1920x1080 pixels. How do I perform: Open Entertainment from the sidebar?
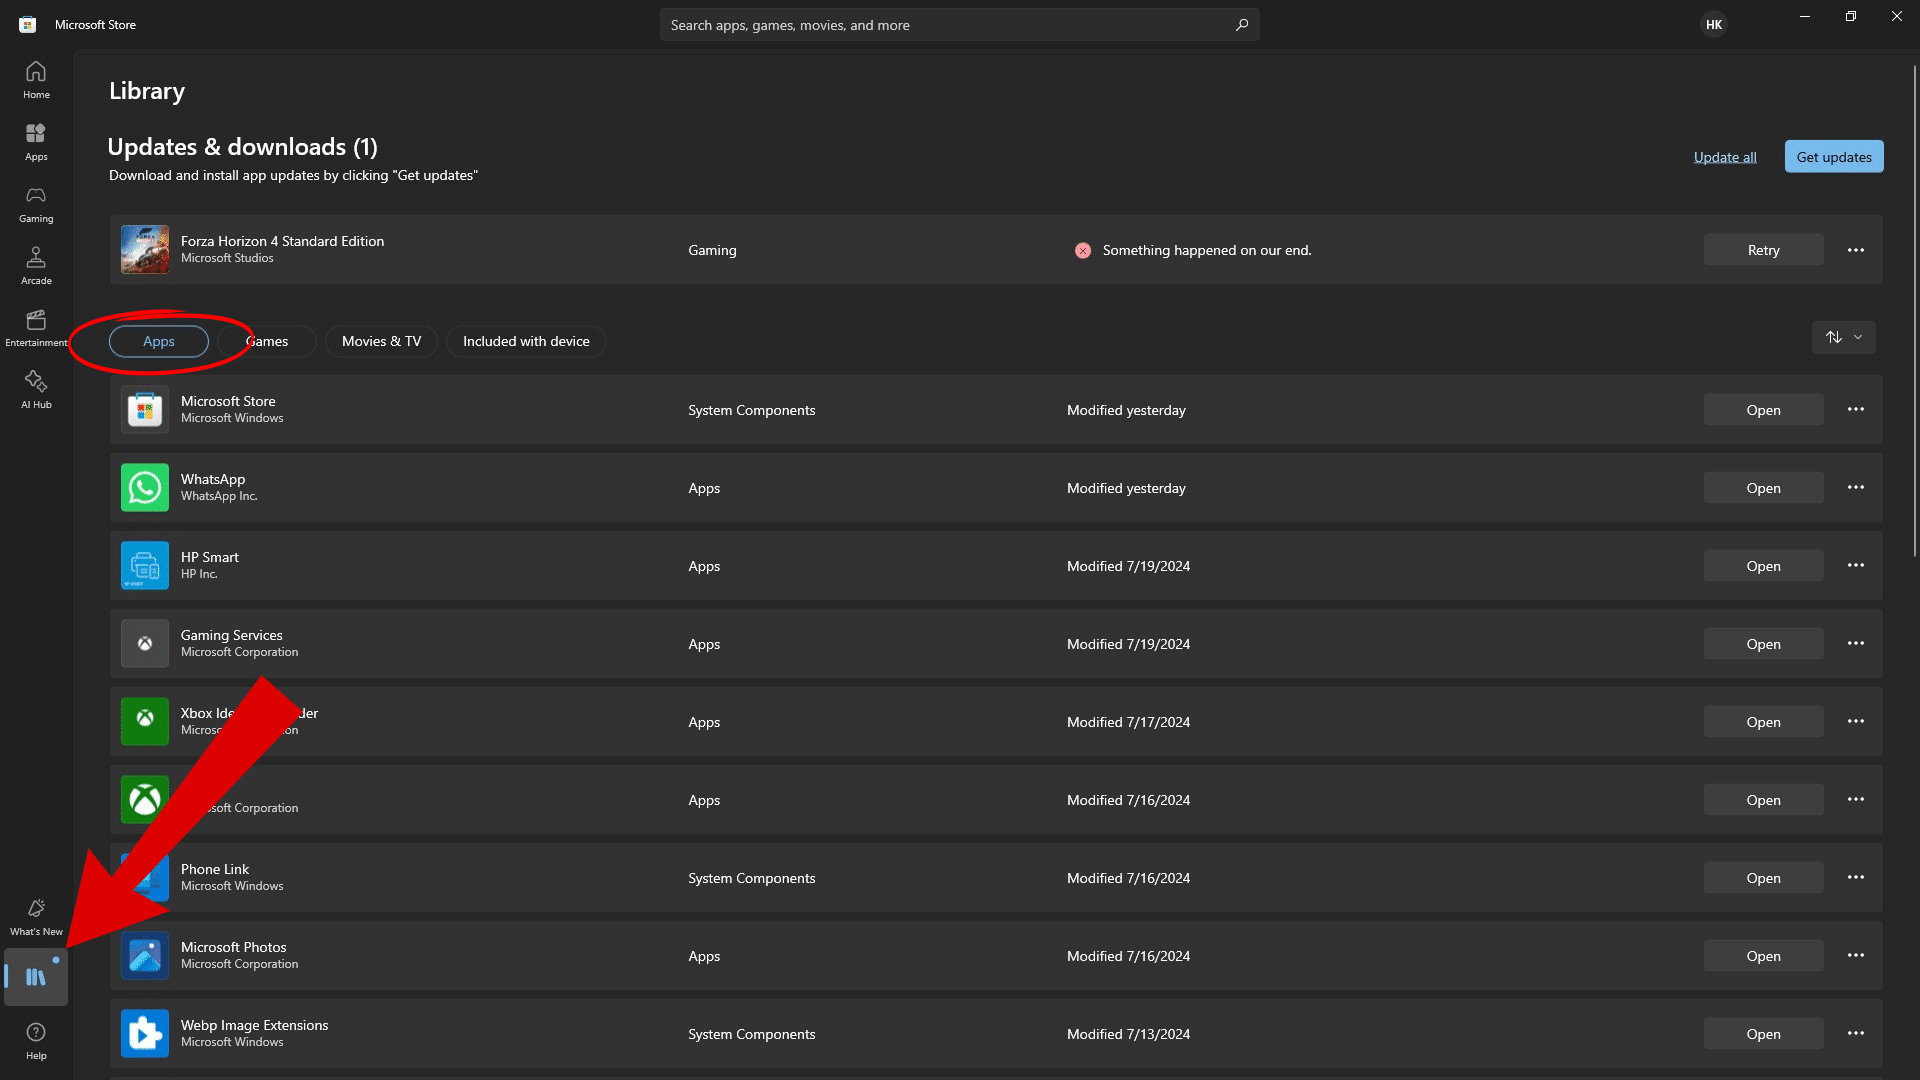point(36,328)
